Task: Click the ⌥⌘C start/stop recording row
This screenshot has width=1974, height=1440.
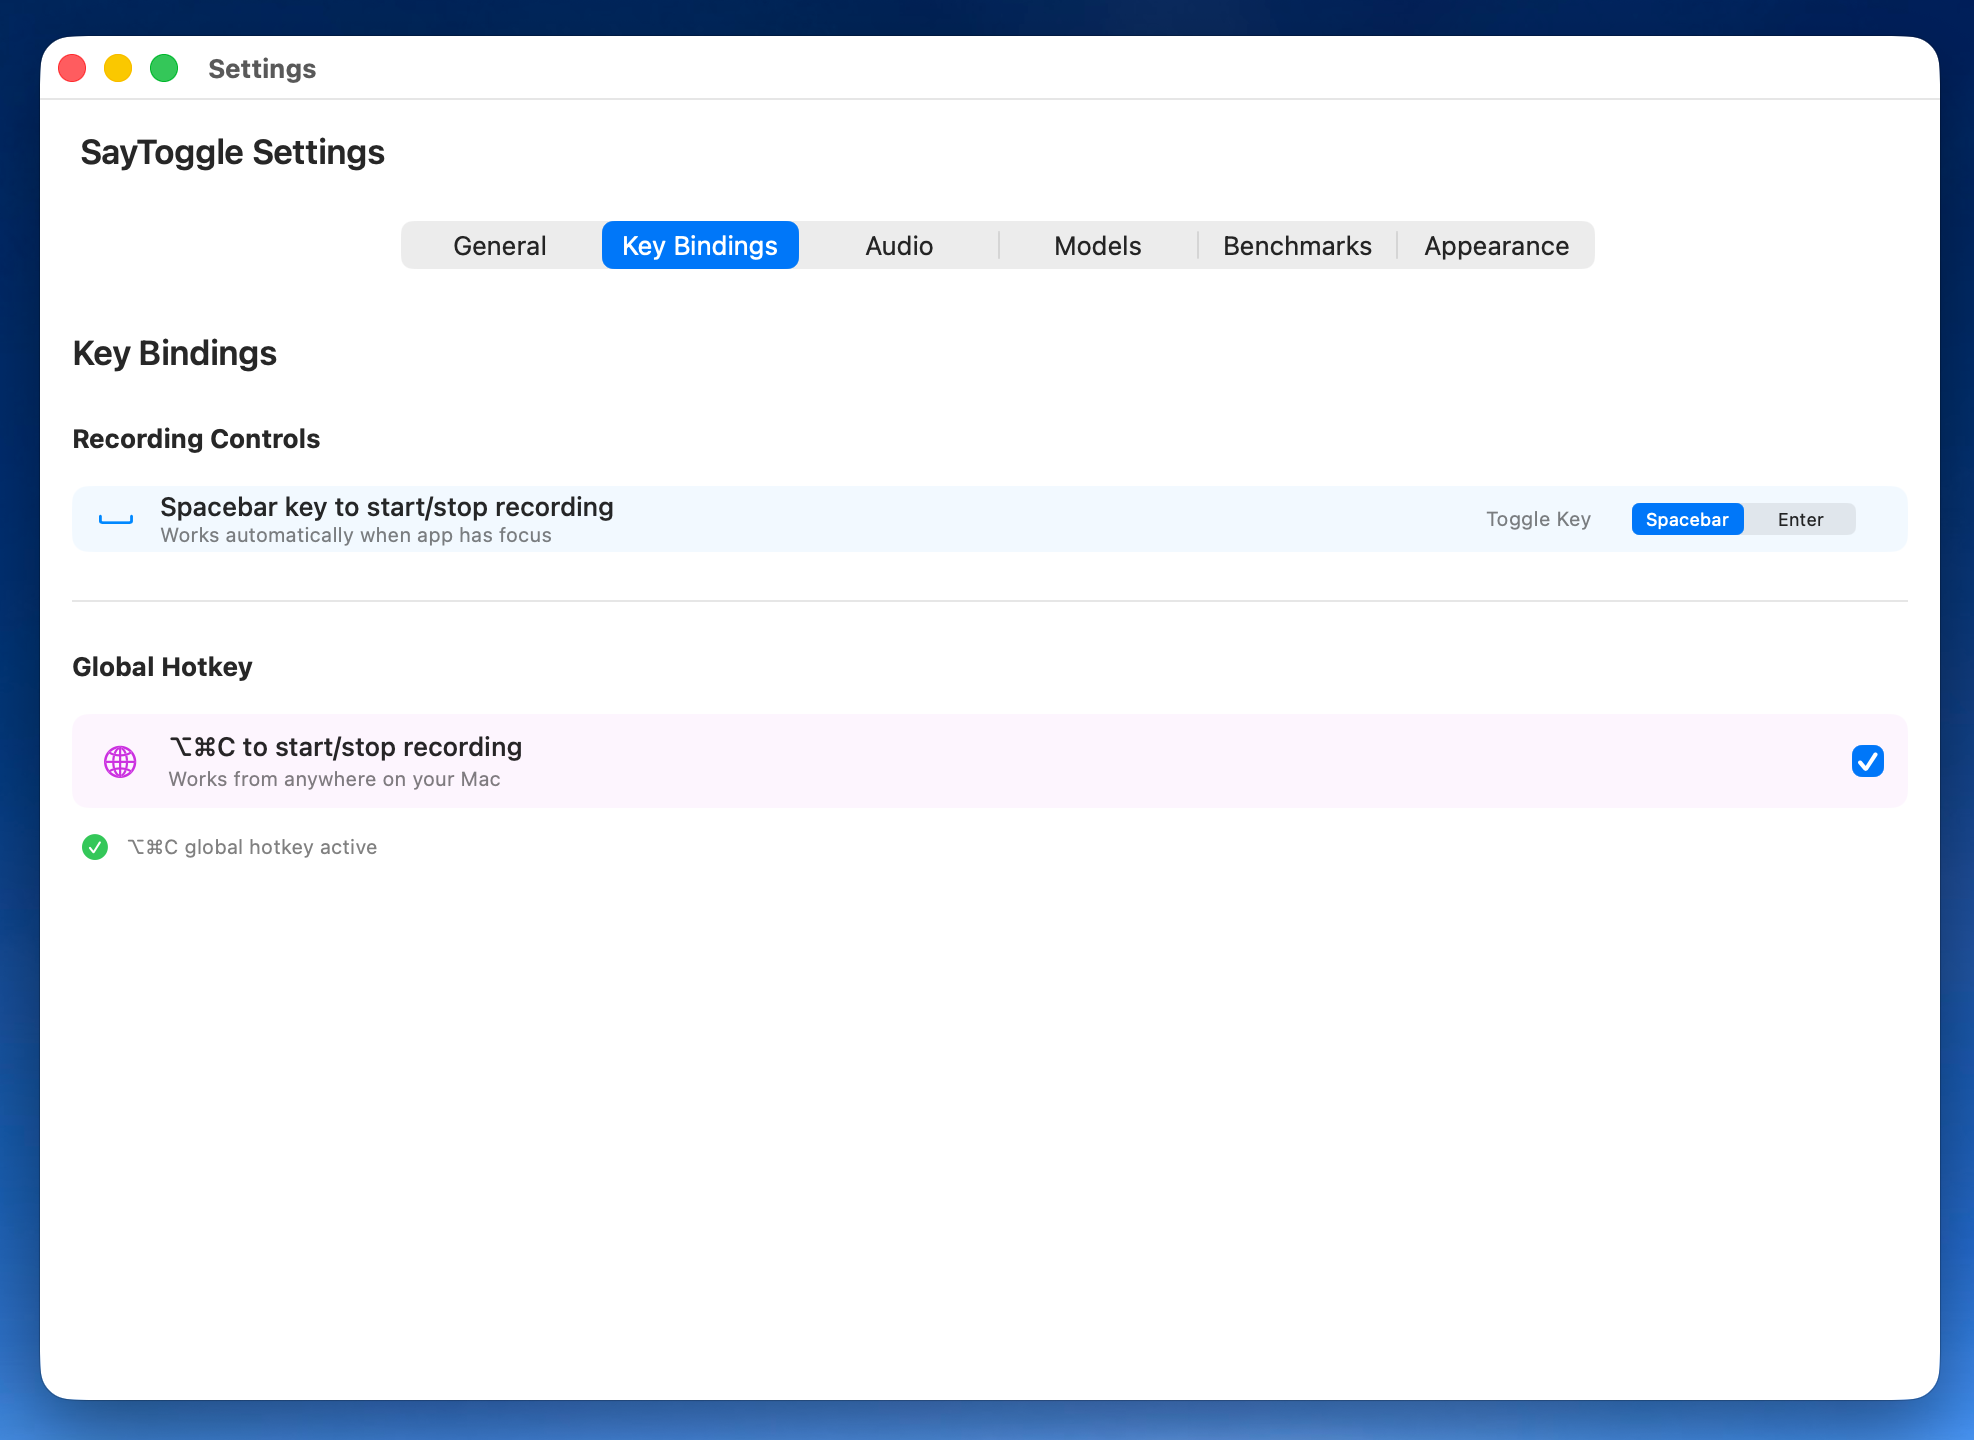Action: (x=700, y=761)
